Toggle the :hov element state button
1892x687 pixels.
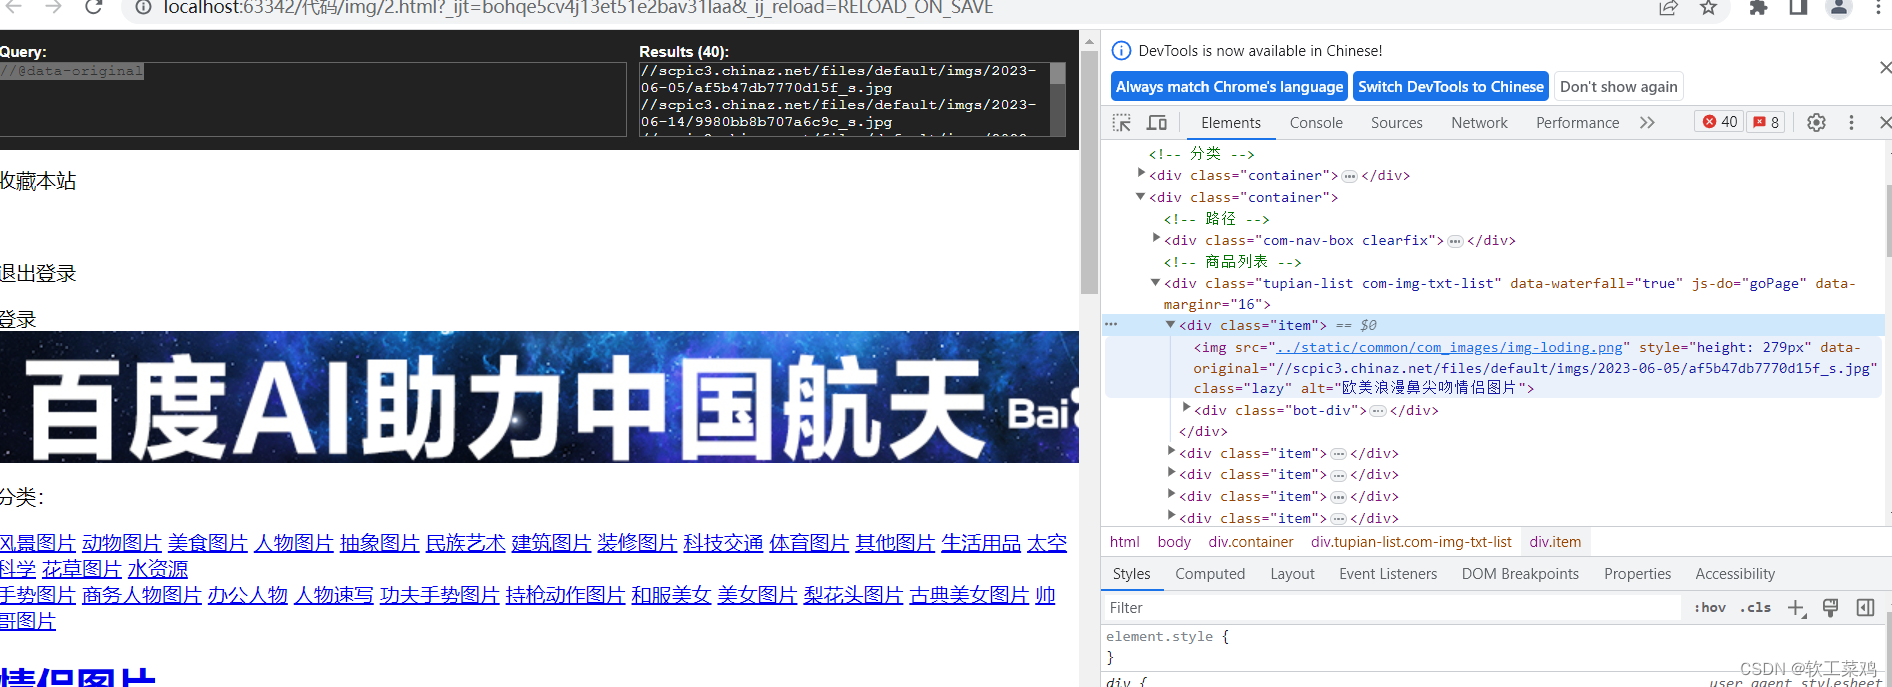tap(1710, 607)
